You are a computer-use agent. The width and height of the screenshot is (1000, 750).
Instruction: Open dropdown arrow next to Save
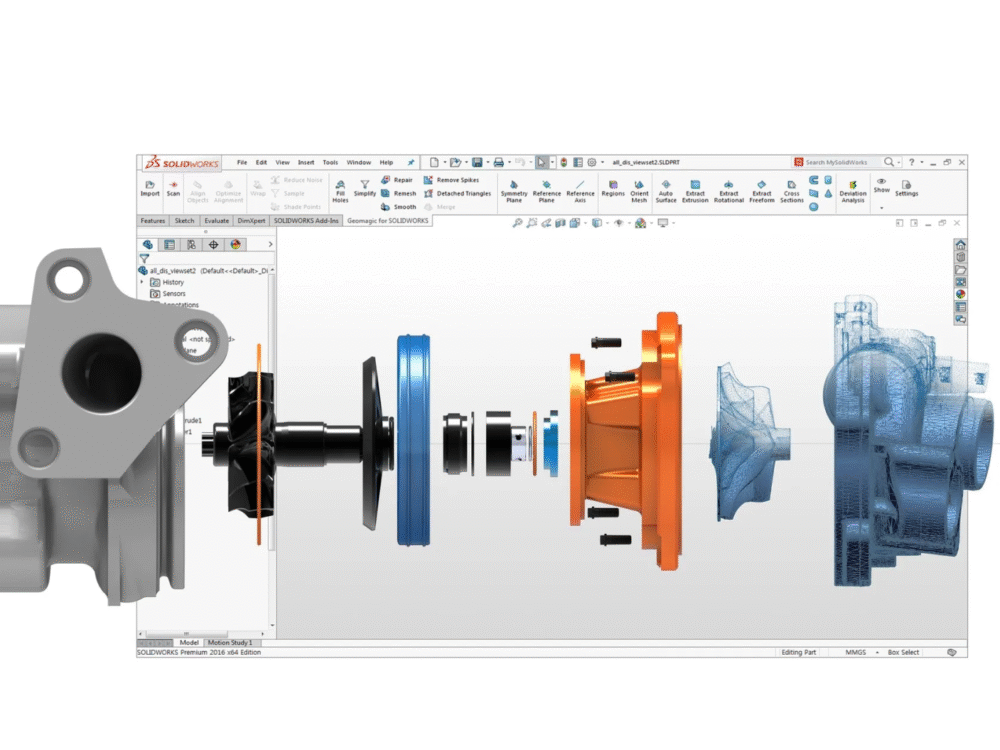[x=488, y=163]
